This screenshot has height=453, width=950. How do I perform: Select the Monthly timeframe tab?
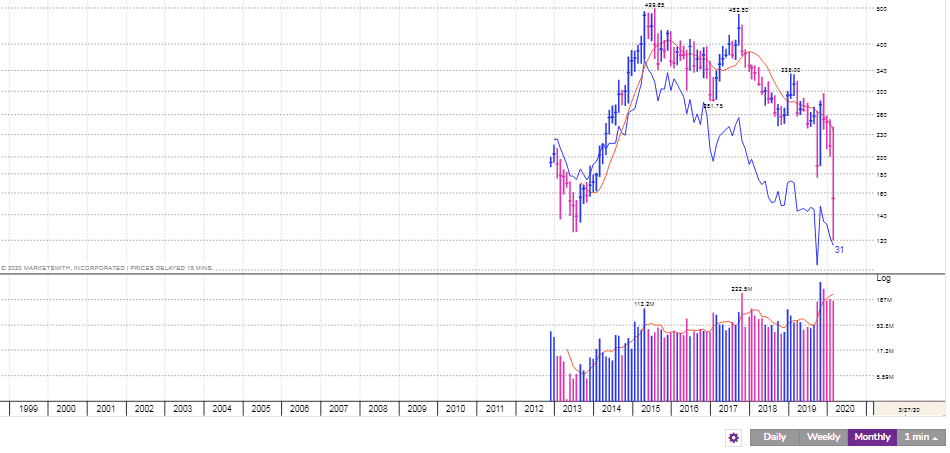click(x=872, y=437)
